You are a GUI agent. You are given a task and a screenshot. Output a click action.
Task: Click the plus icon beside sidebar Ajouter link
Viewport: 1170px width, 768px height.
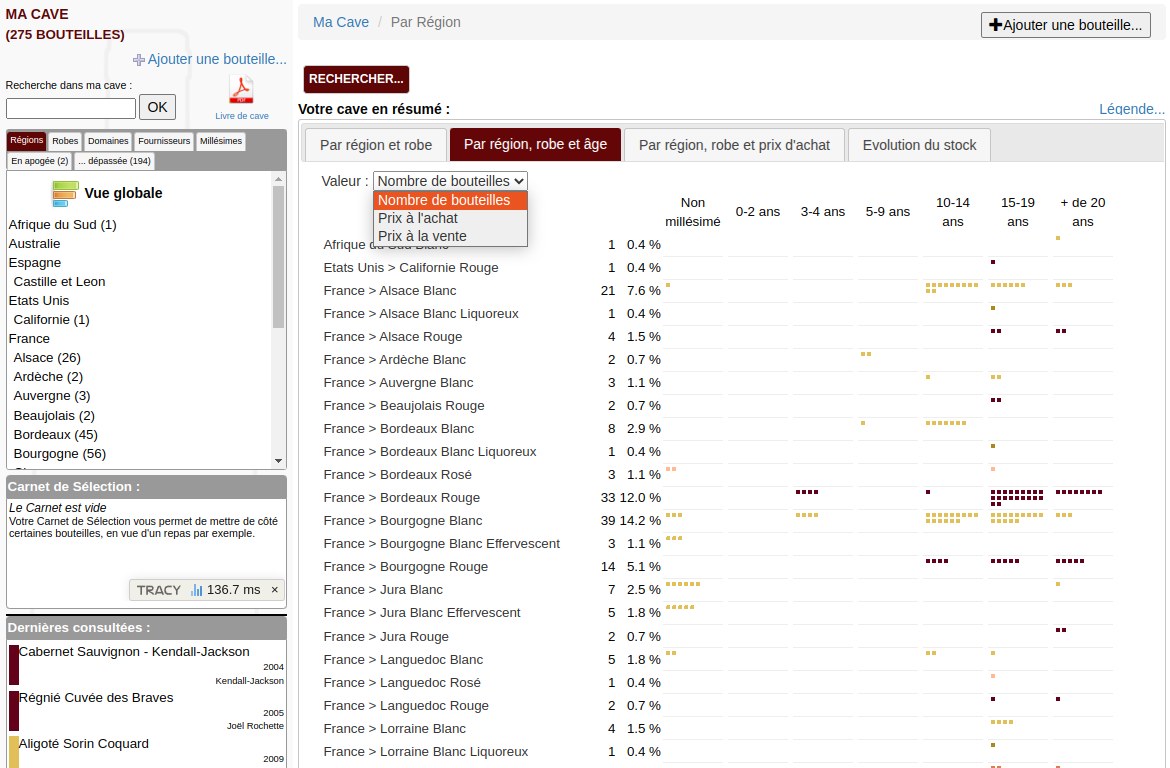pyautogui.click(x=139, y=60)
